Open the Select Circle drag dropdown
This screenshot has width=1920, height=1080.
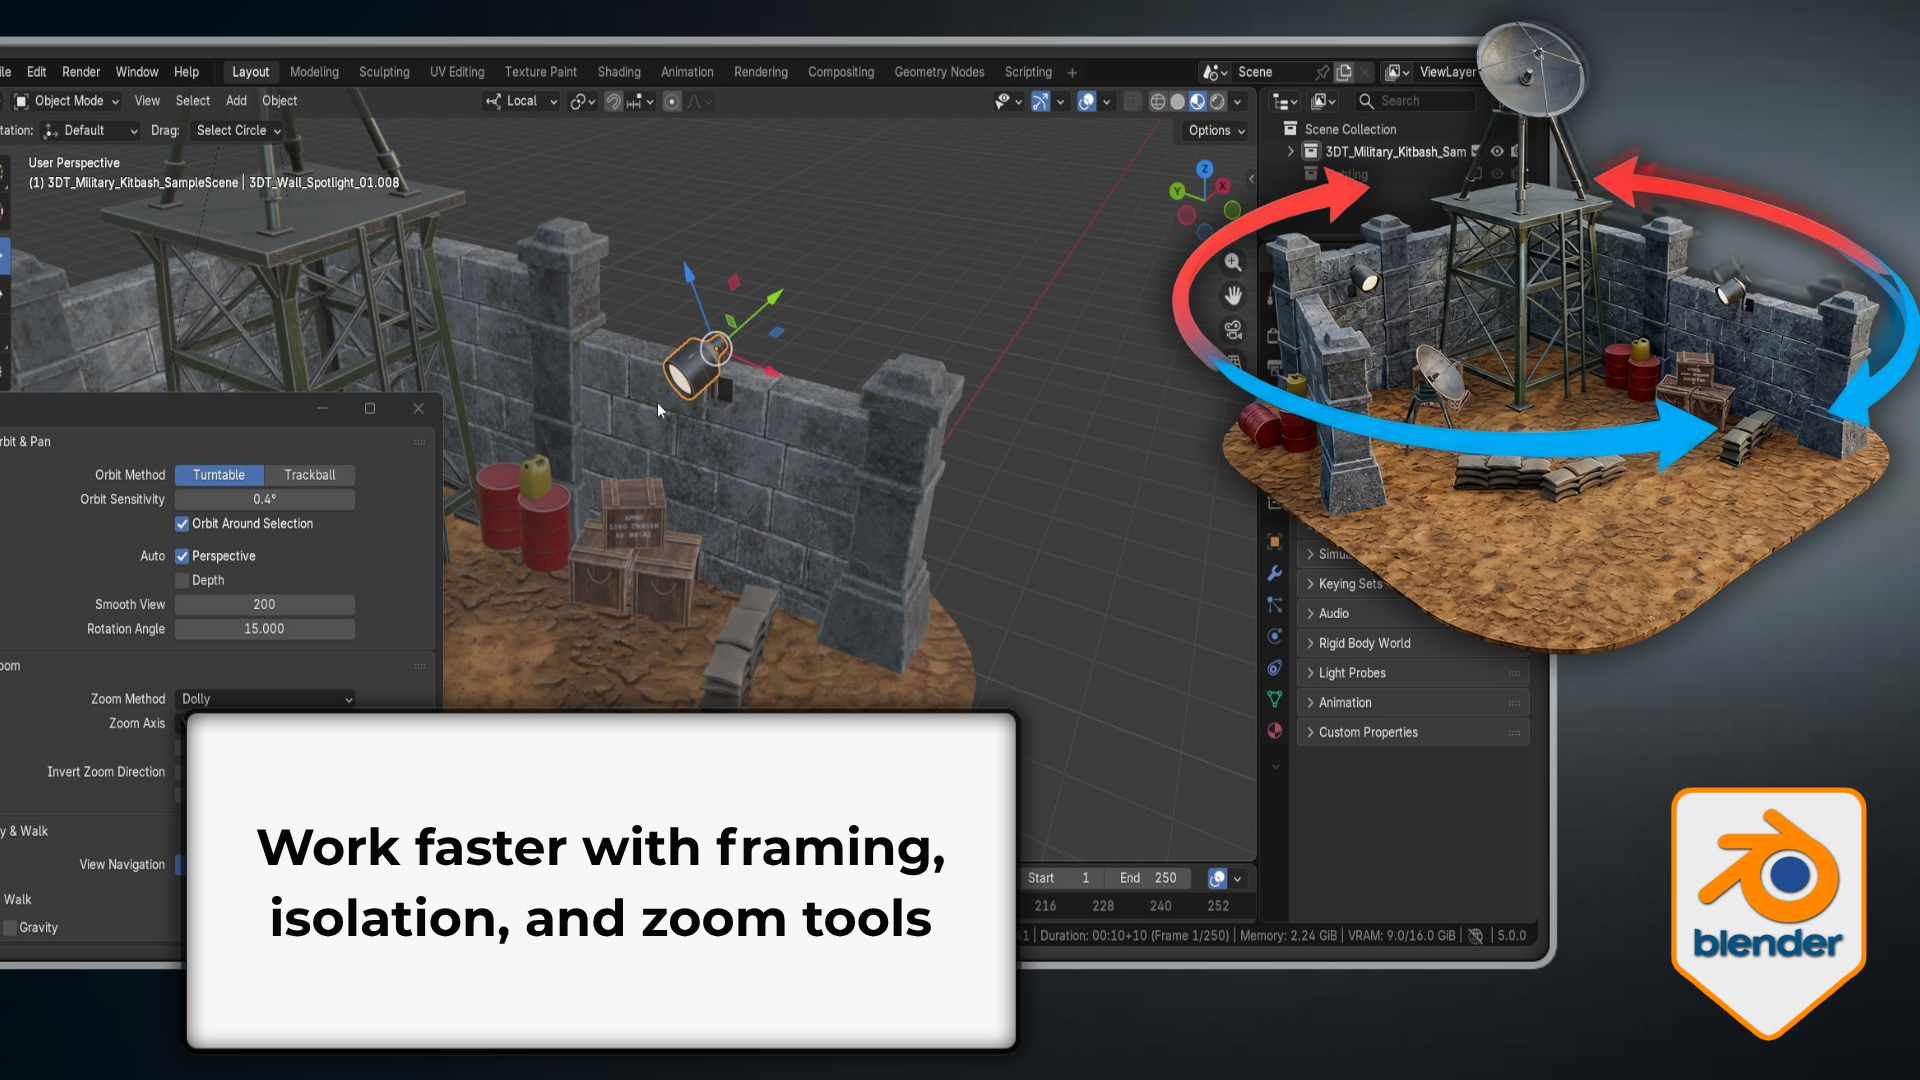tap(239, 131)
